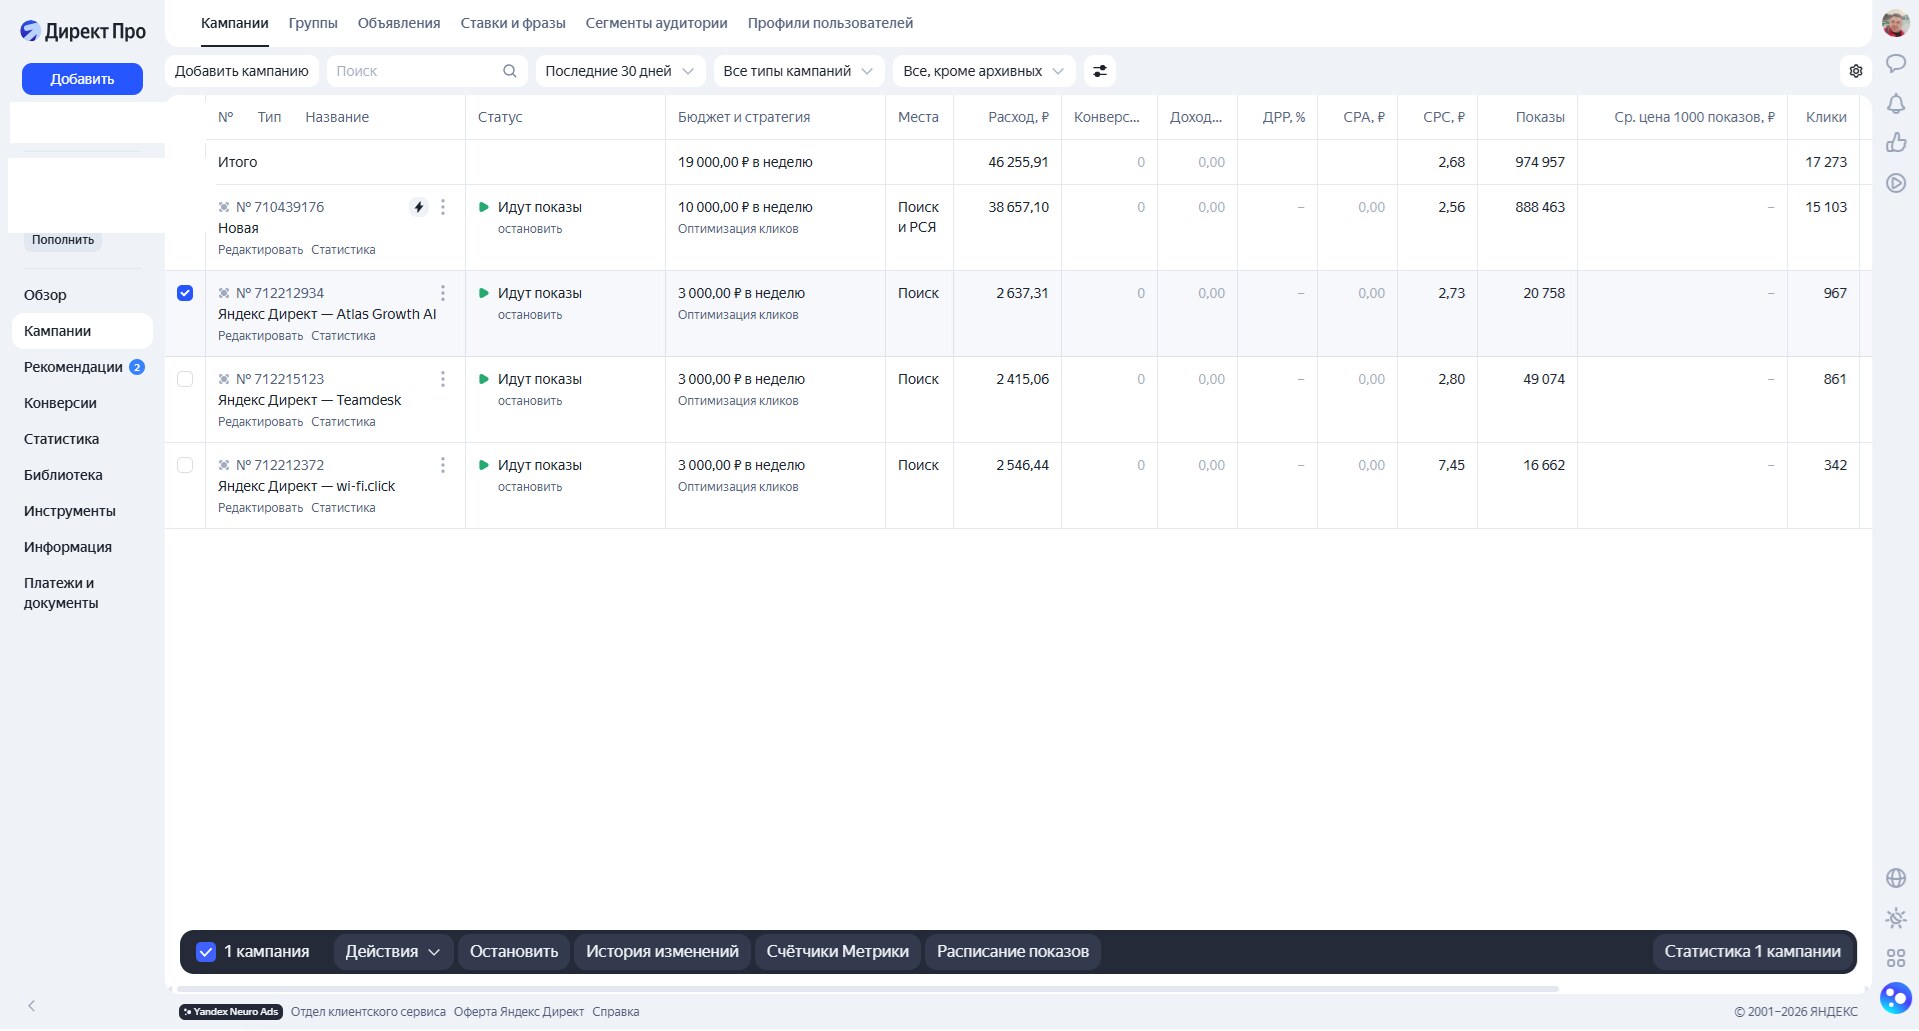This screenshot has height=1031, width=1919.
Task: Open 'История изменений' in the bottom bar
Action: (662, 952)
